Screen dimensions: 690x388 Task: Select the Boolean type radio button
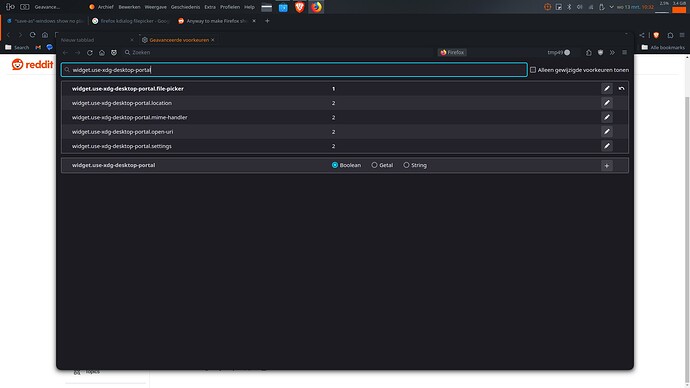(x=334, y=165)
